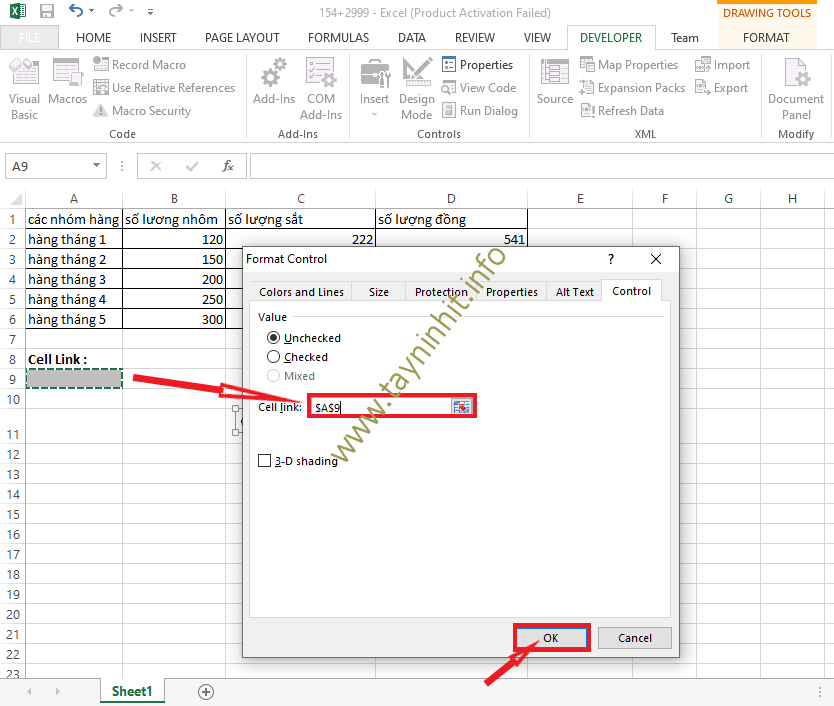Open the XML Source pane
Screen dimensions: 834x706
coord(554,82)
